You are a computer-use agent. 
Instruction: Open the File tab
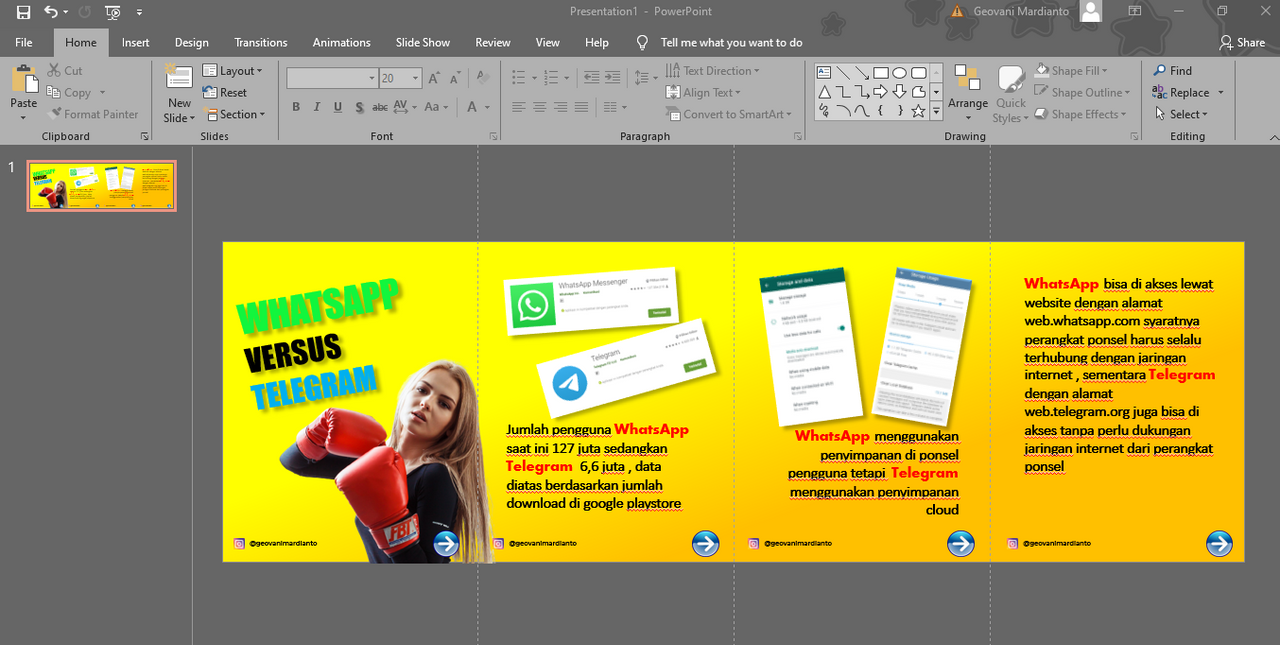24,43
